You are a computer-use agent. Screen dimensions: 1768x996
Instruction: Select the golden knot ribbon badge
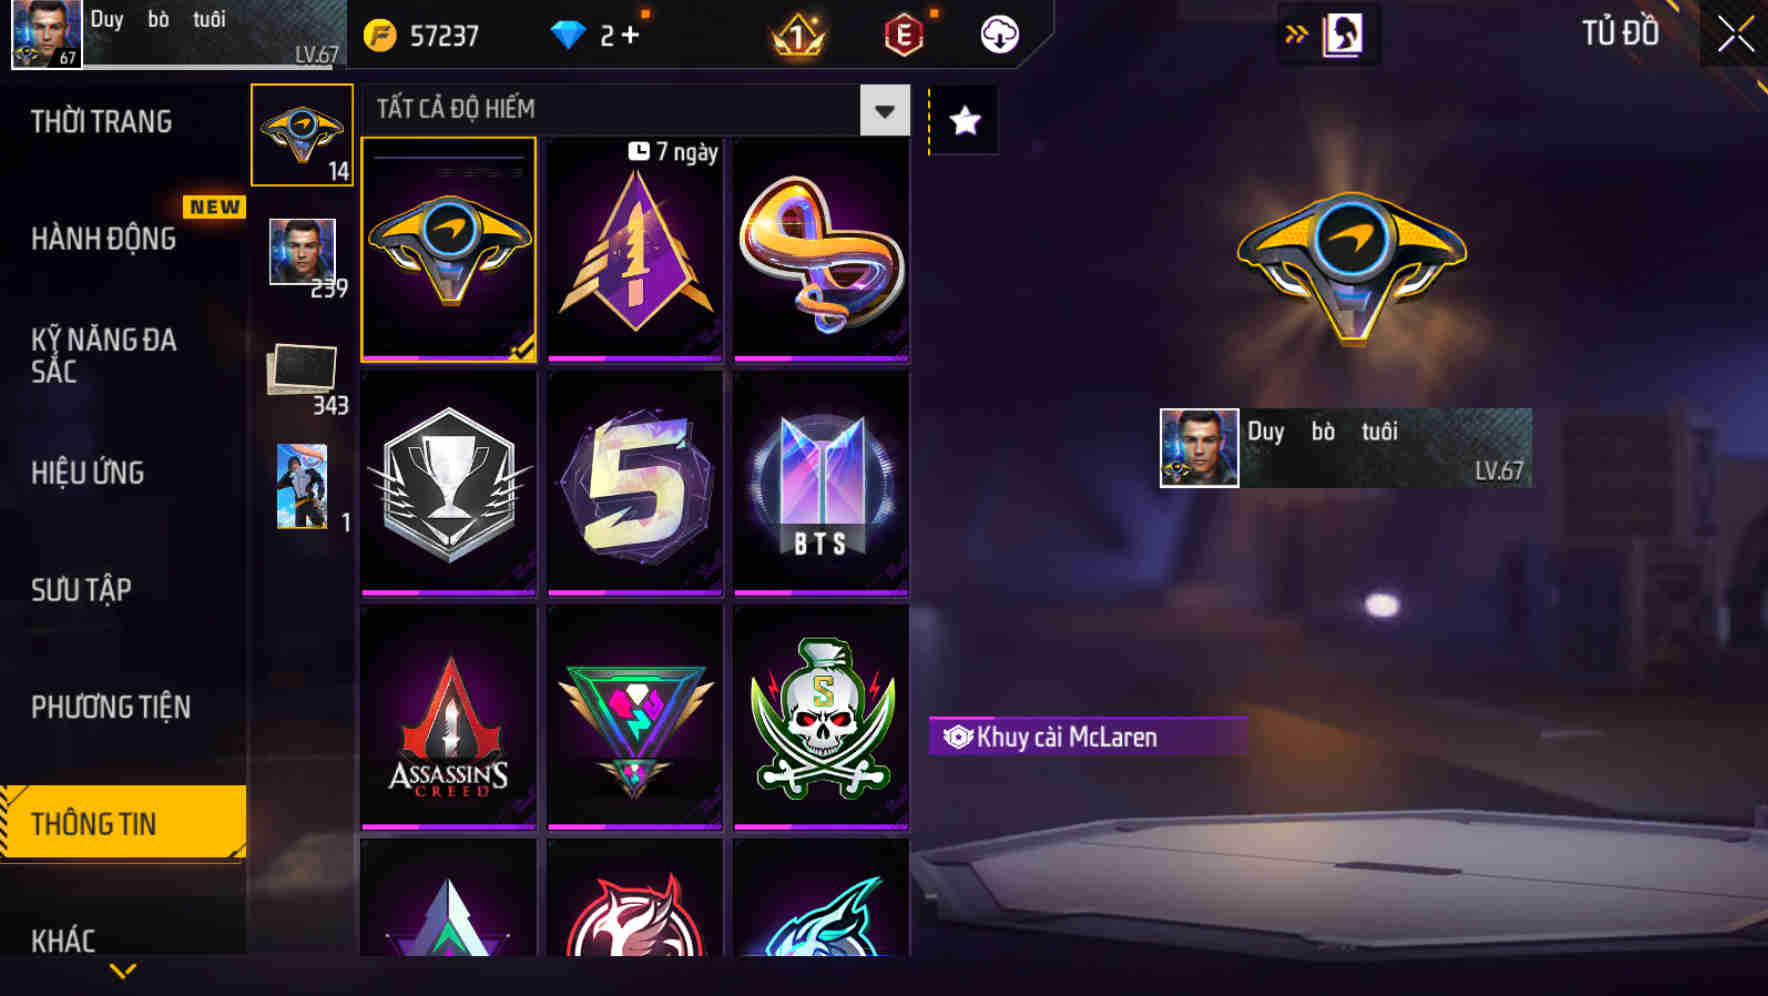click(x=821, y=250)
